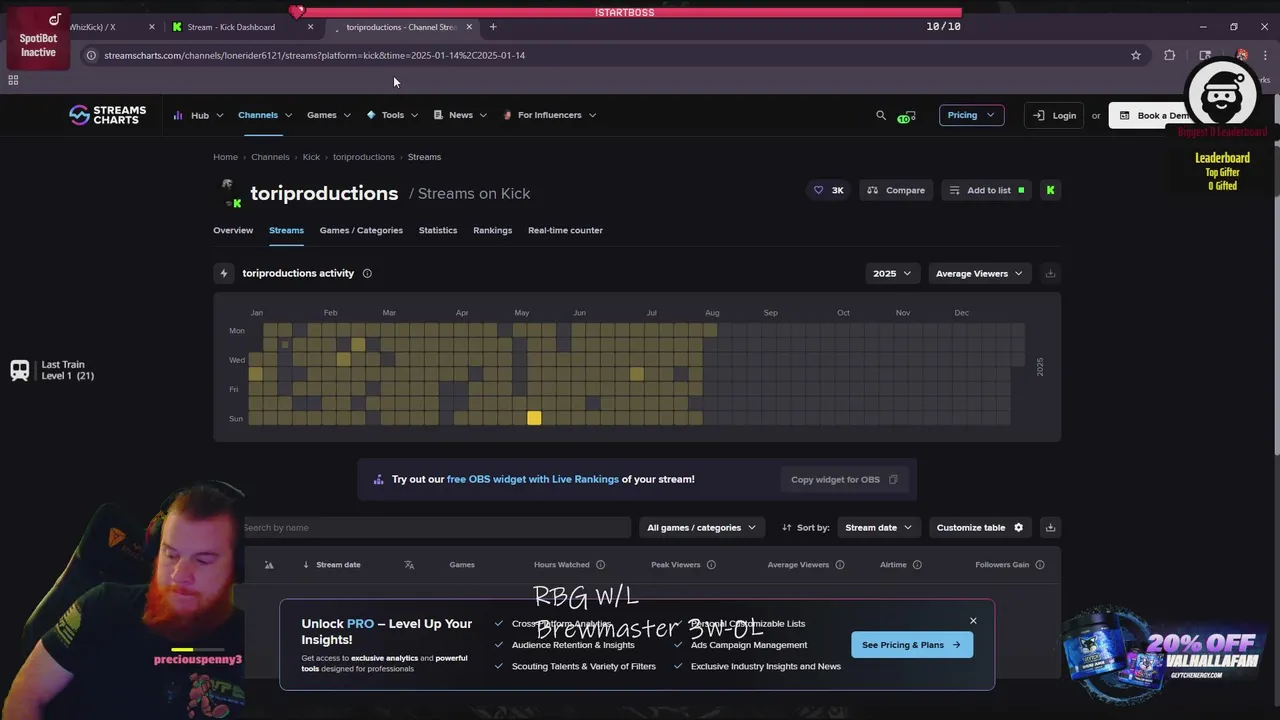This screenshot has height=720, width=1280.
Task: Download the activity heatmap data
Action: (1050, 273)
